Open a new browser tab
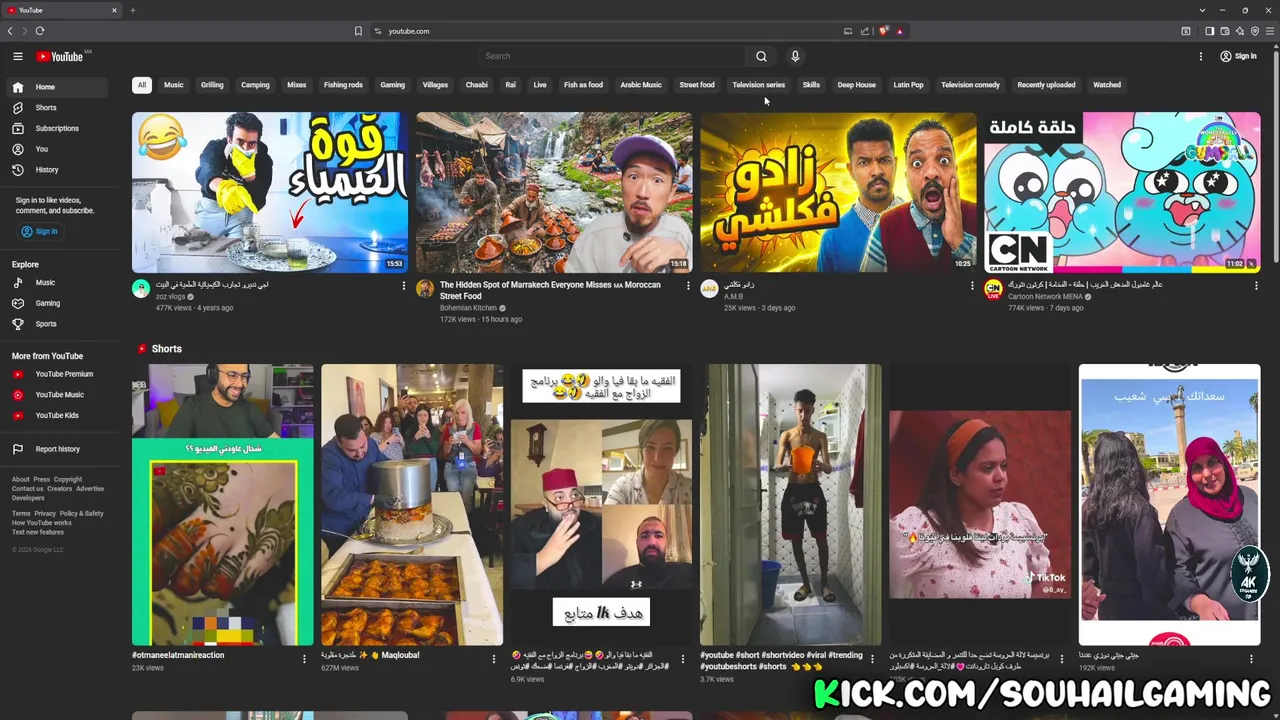The height and width of the screenshot is (720, 1280). point(132,10)
